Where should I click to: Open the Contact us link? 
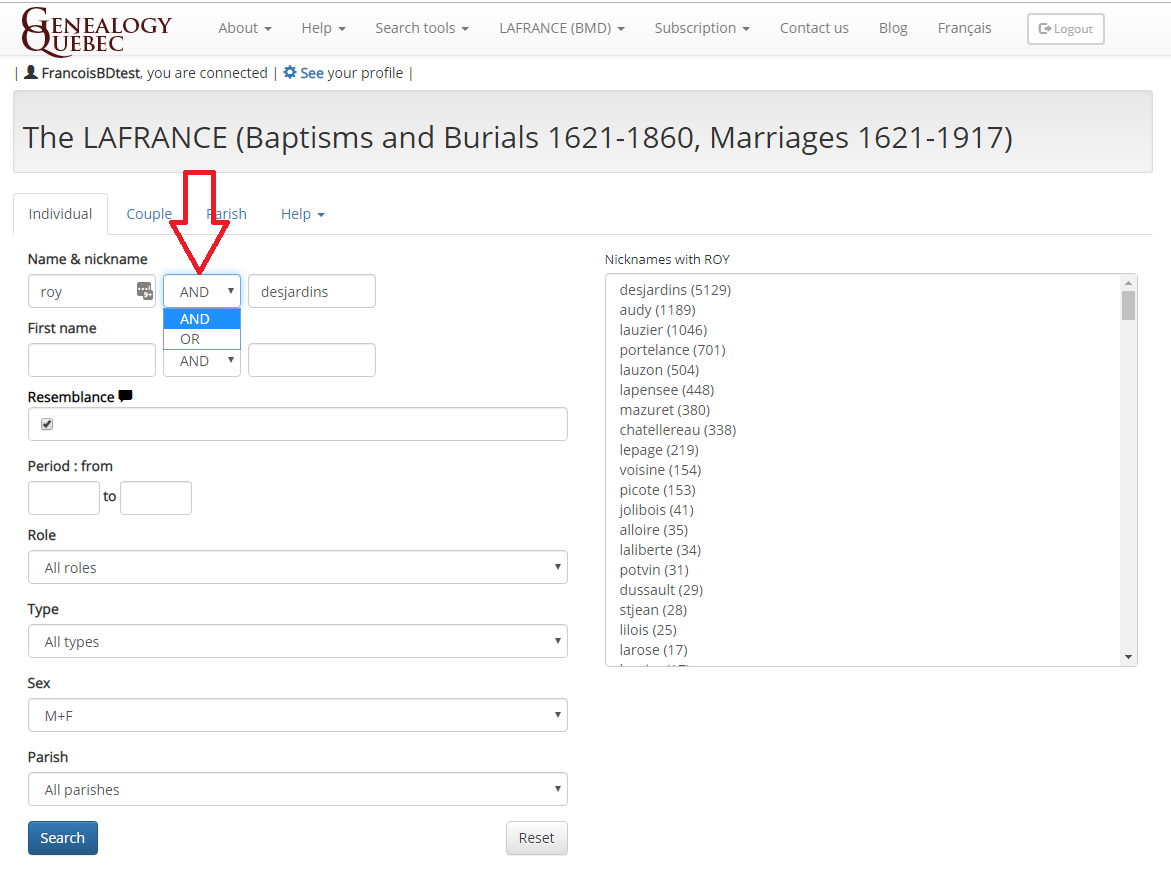point(814,28)
